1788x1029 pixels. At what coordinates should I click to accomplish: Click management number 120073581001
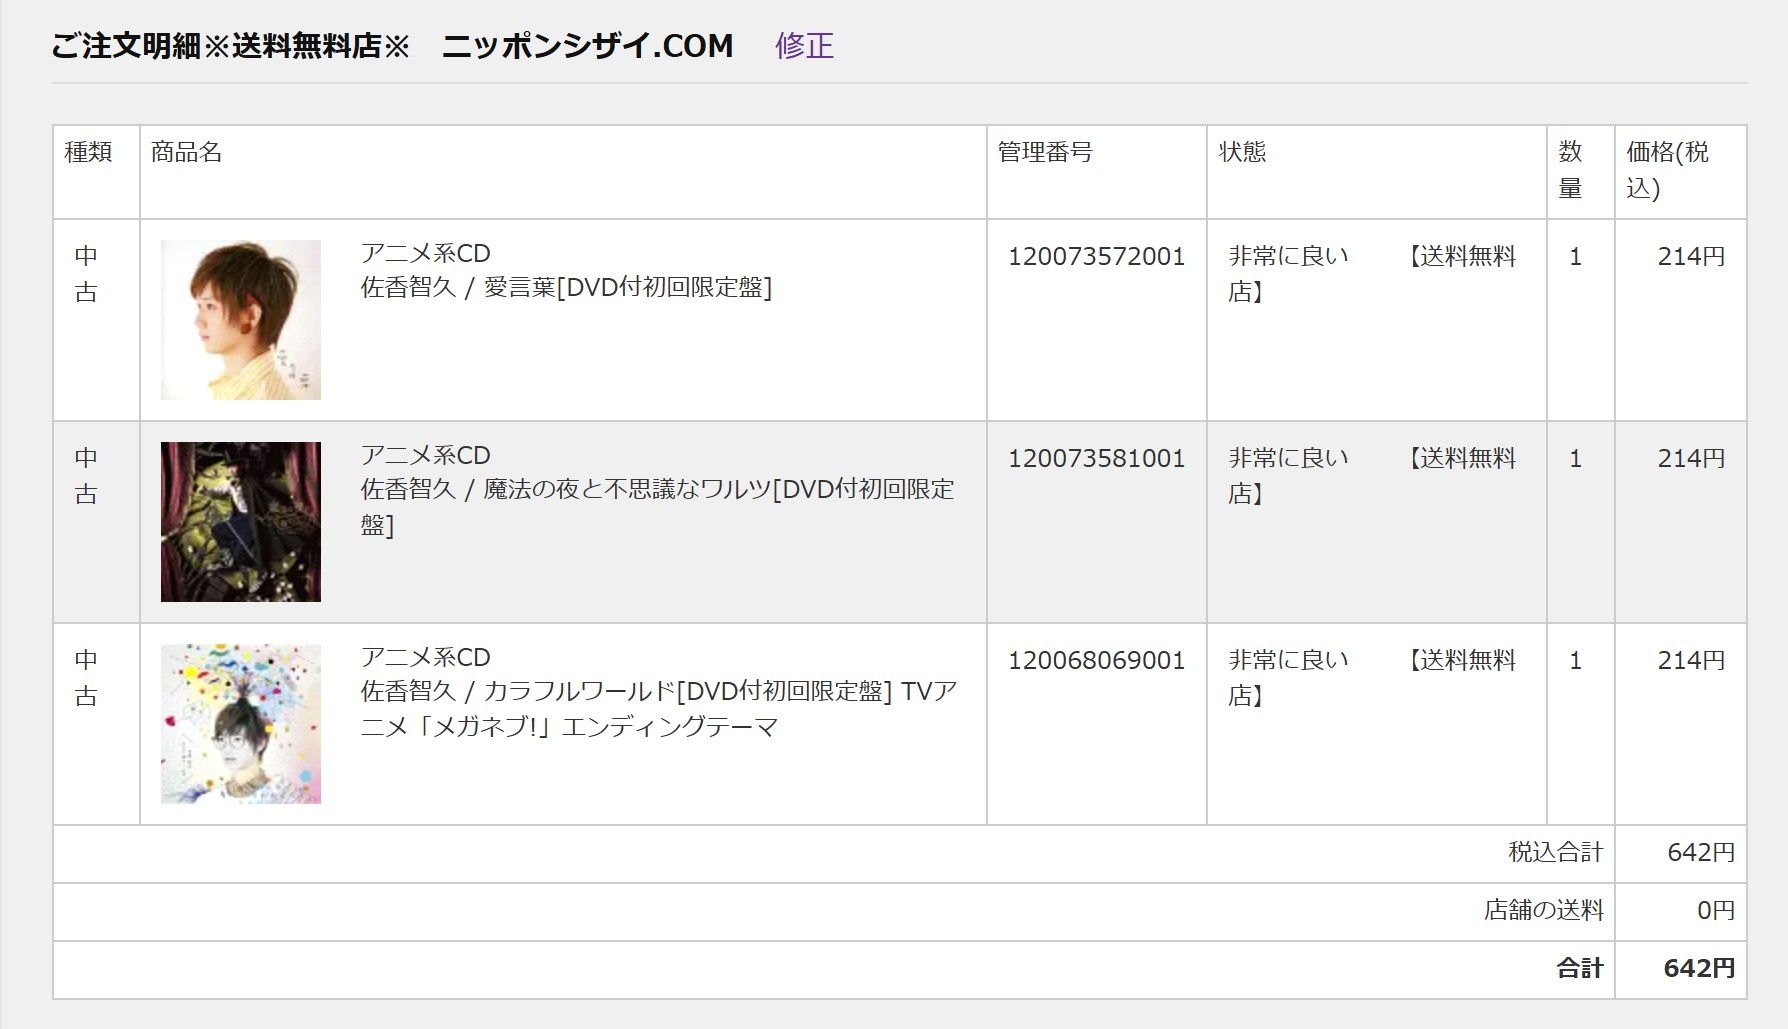coord(1096,459)
